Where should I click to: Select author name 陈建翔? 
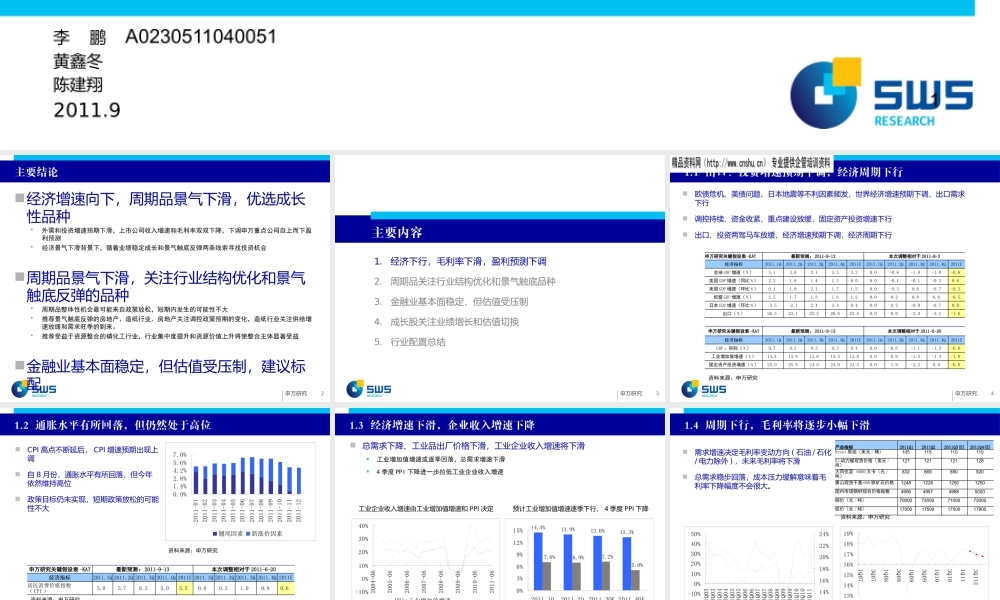click(78, 85)
